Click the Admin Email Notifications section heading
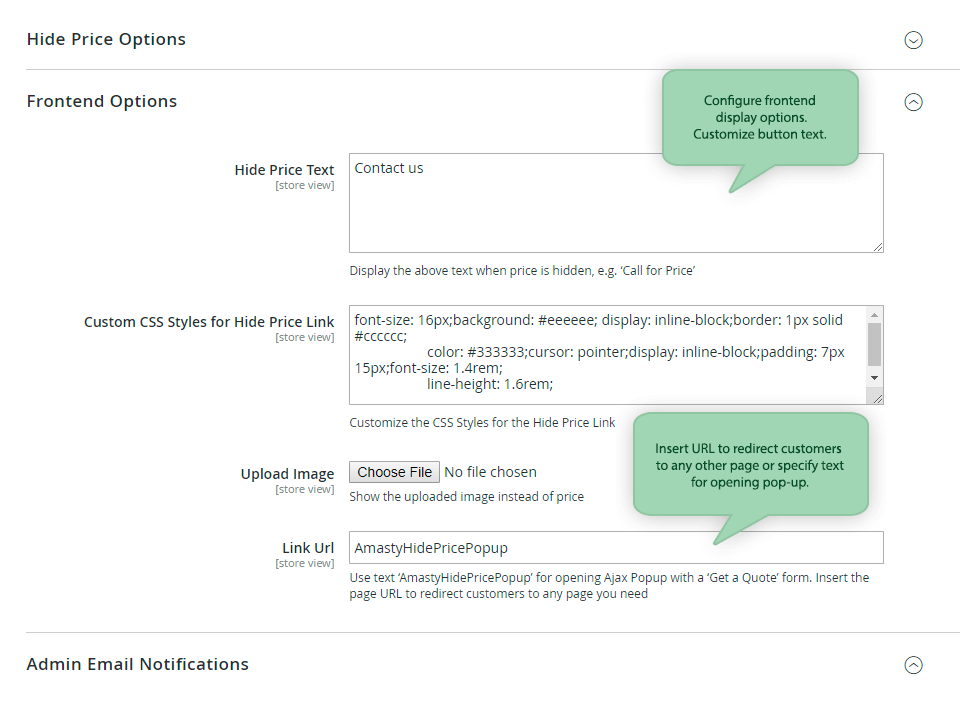The height and width of the screenshot is (704, 960). (138, 664)
